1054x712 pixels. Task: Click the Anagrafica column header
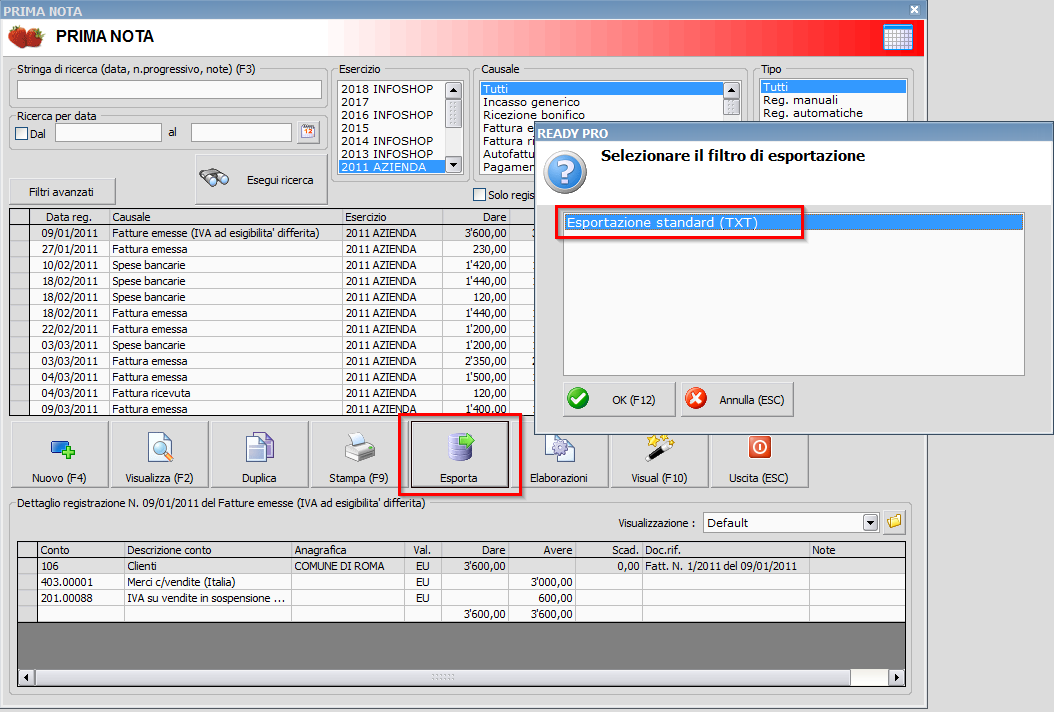point(348,550)
